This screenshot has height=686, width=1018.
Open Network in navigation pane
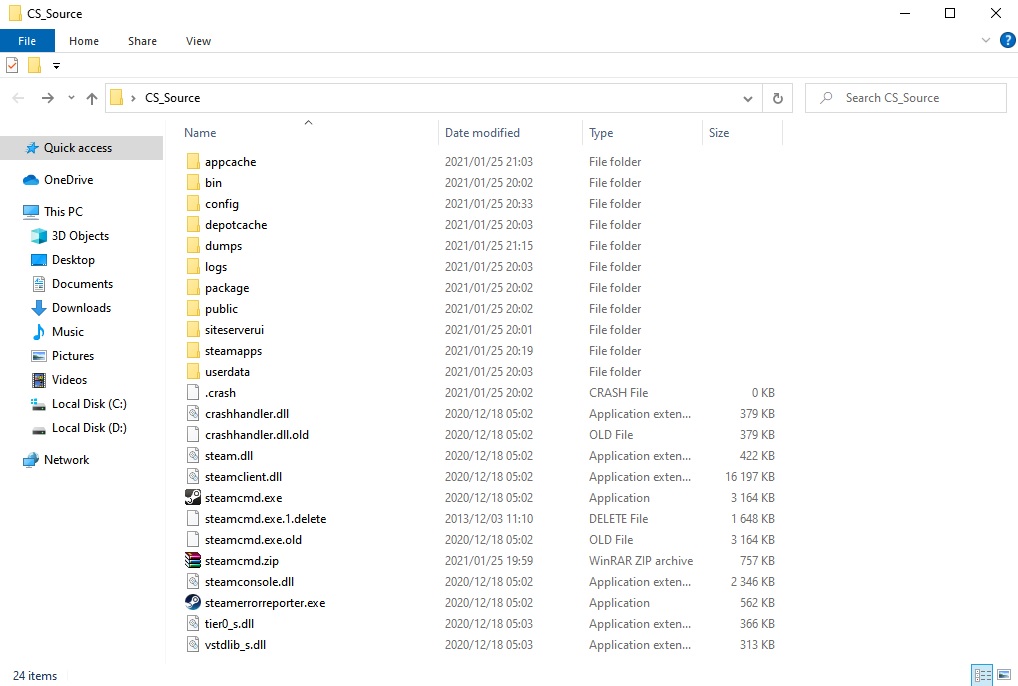66,459
